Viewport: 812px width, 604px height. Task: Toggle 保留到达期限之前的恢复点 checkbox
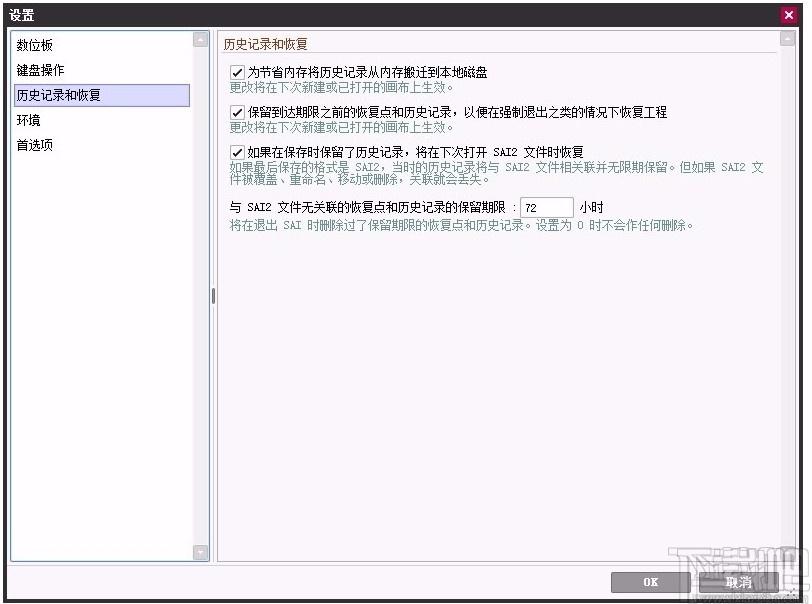[x=237, y=112]
